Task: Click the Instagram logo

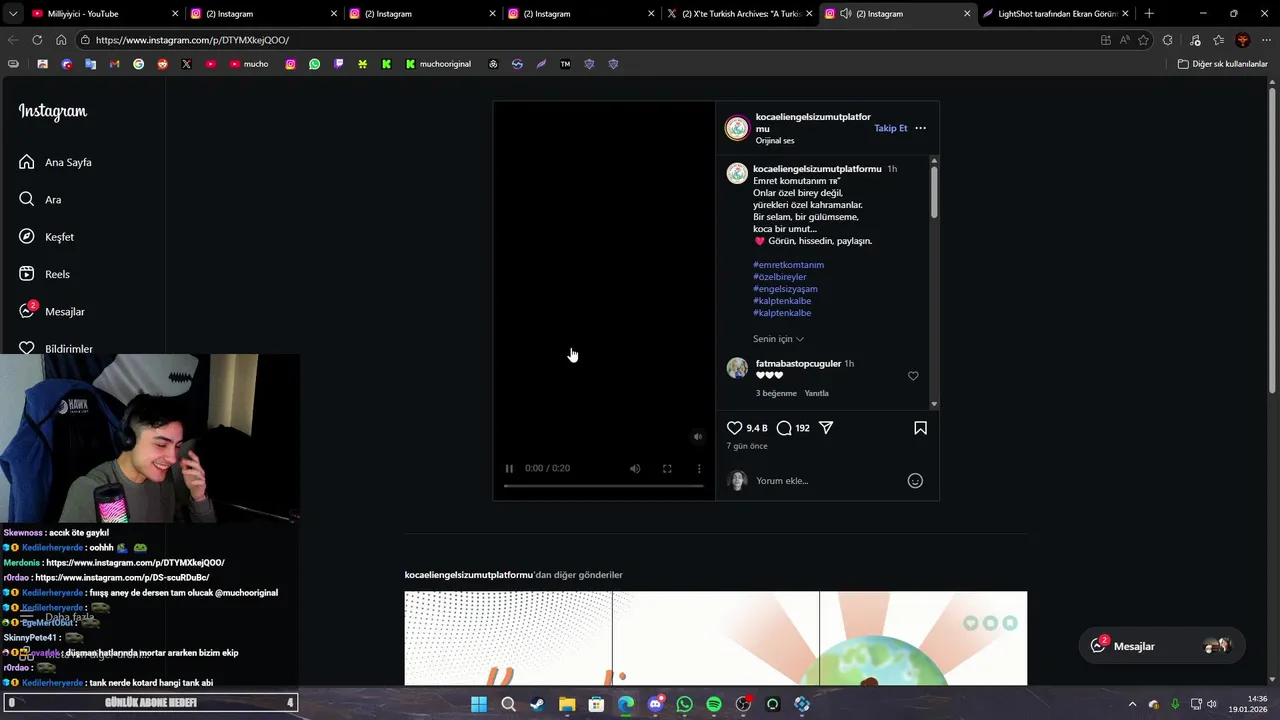Action: (53, 111)
